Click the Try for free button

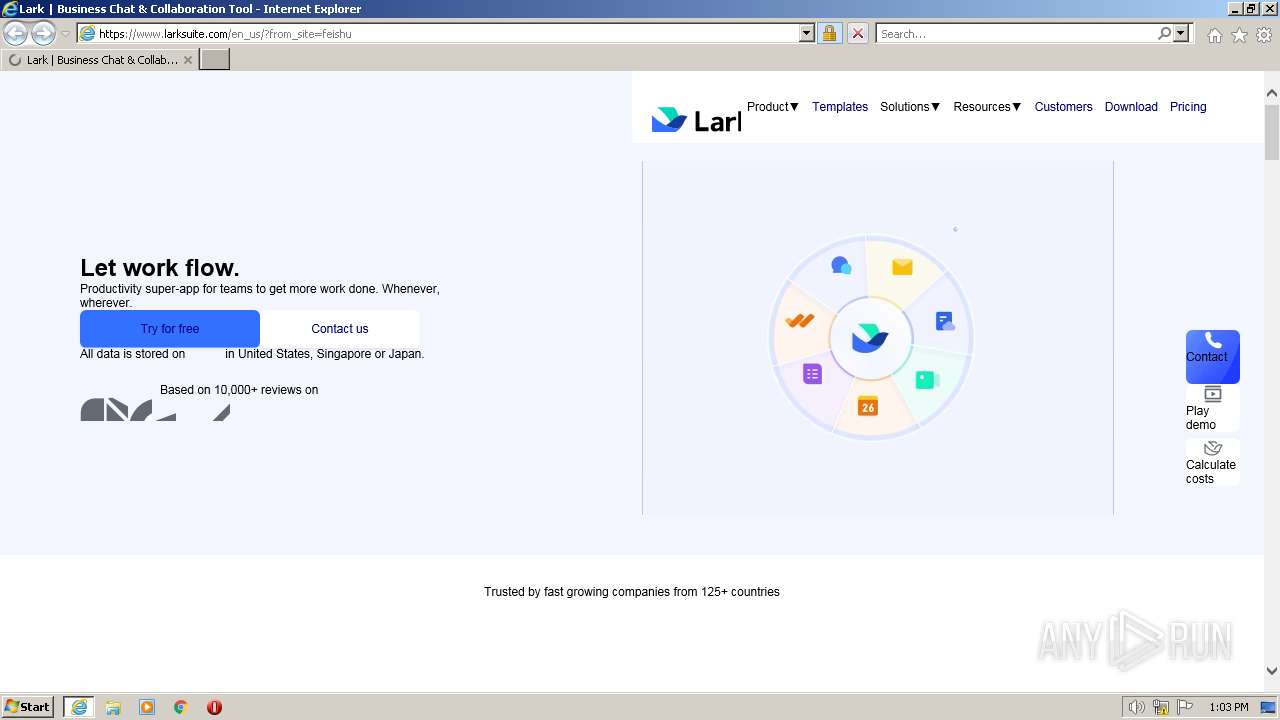170,329
